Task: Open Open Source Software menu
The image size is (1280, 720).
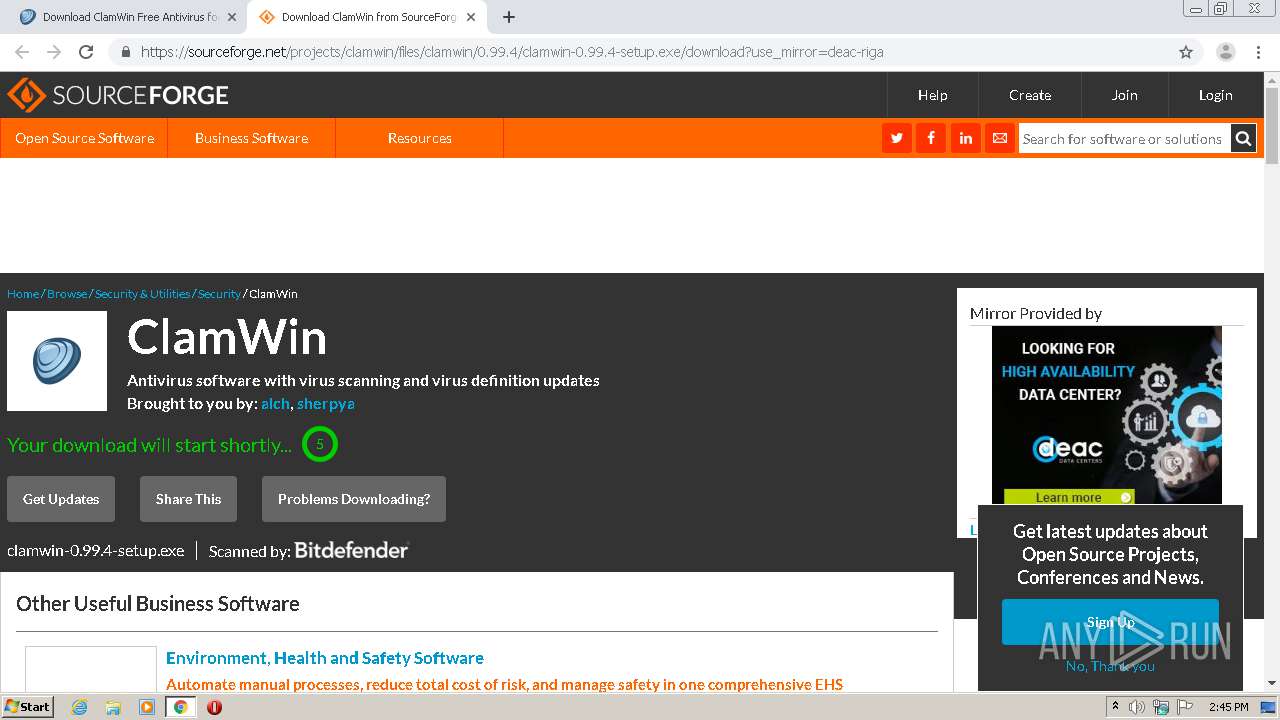Action: (x=84, y=138)
